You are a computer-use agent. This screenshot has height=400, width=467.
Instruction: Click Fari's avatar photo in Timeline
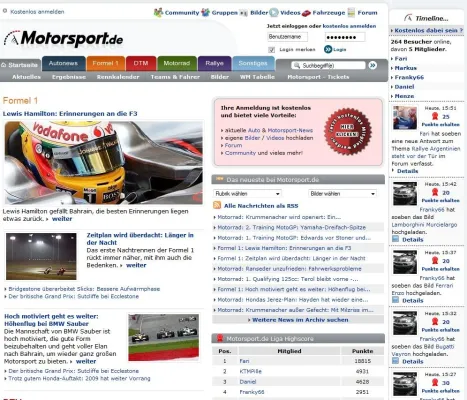[x=405, y=118]
